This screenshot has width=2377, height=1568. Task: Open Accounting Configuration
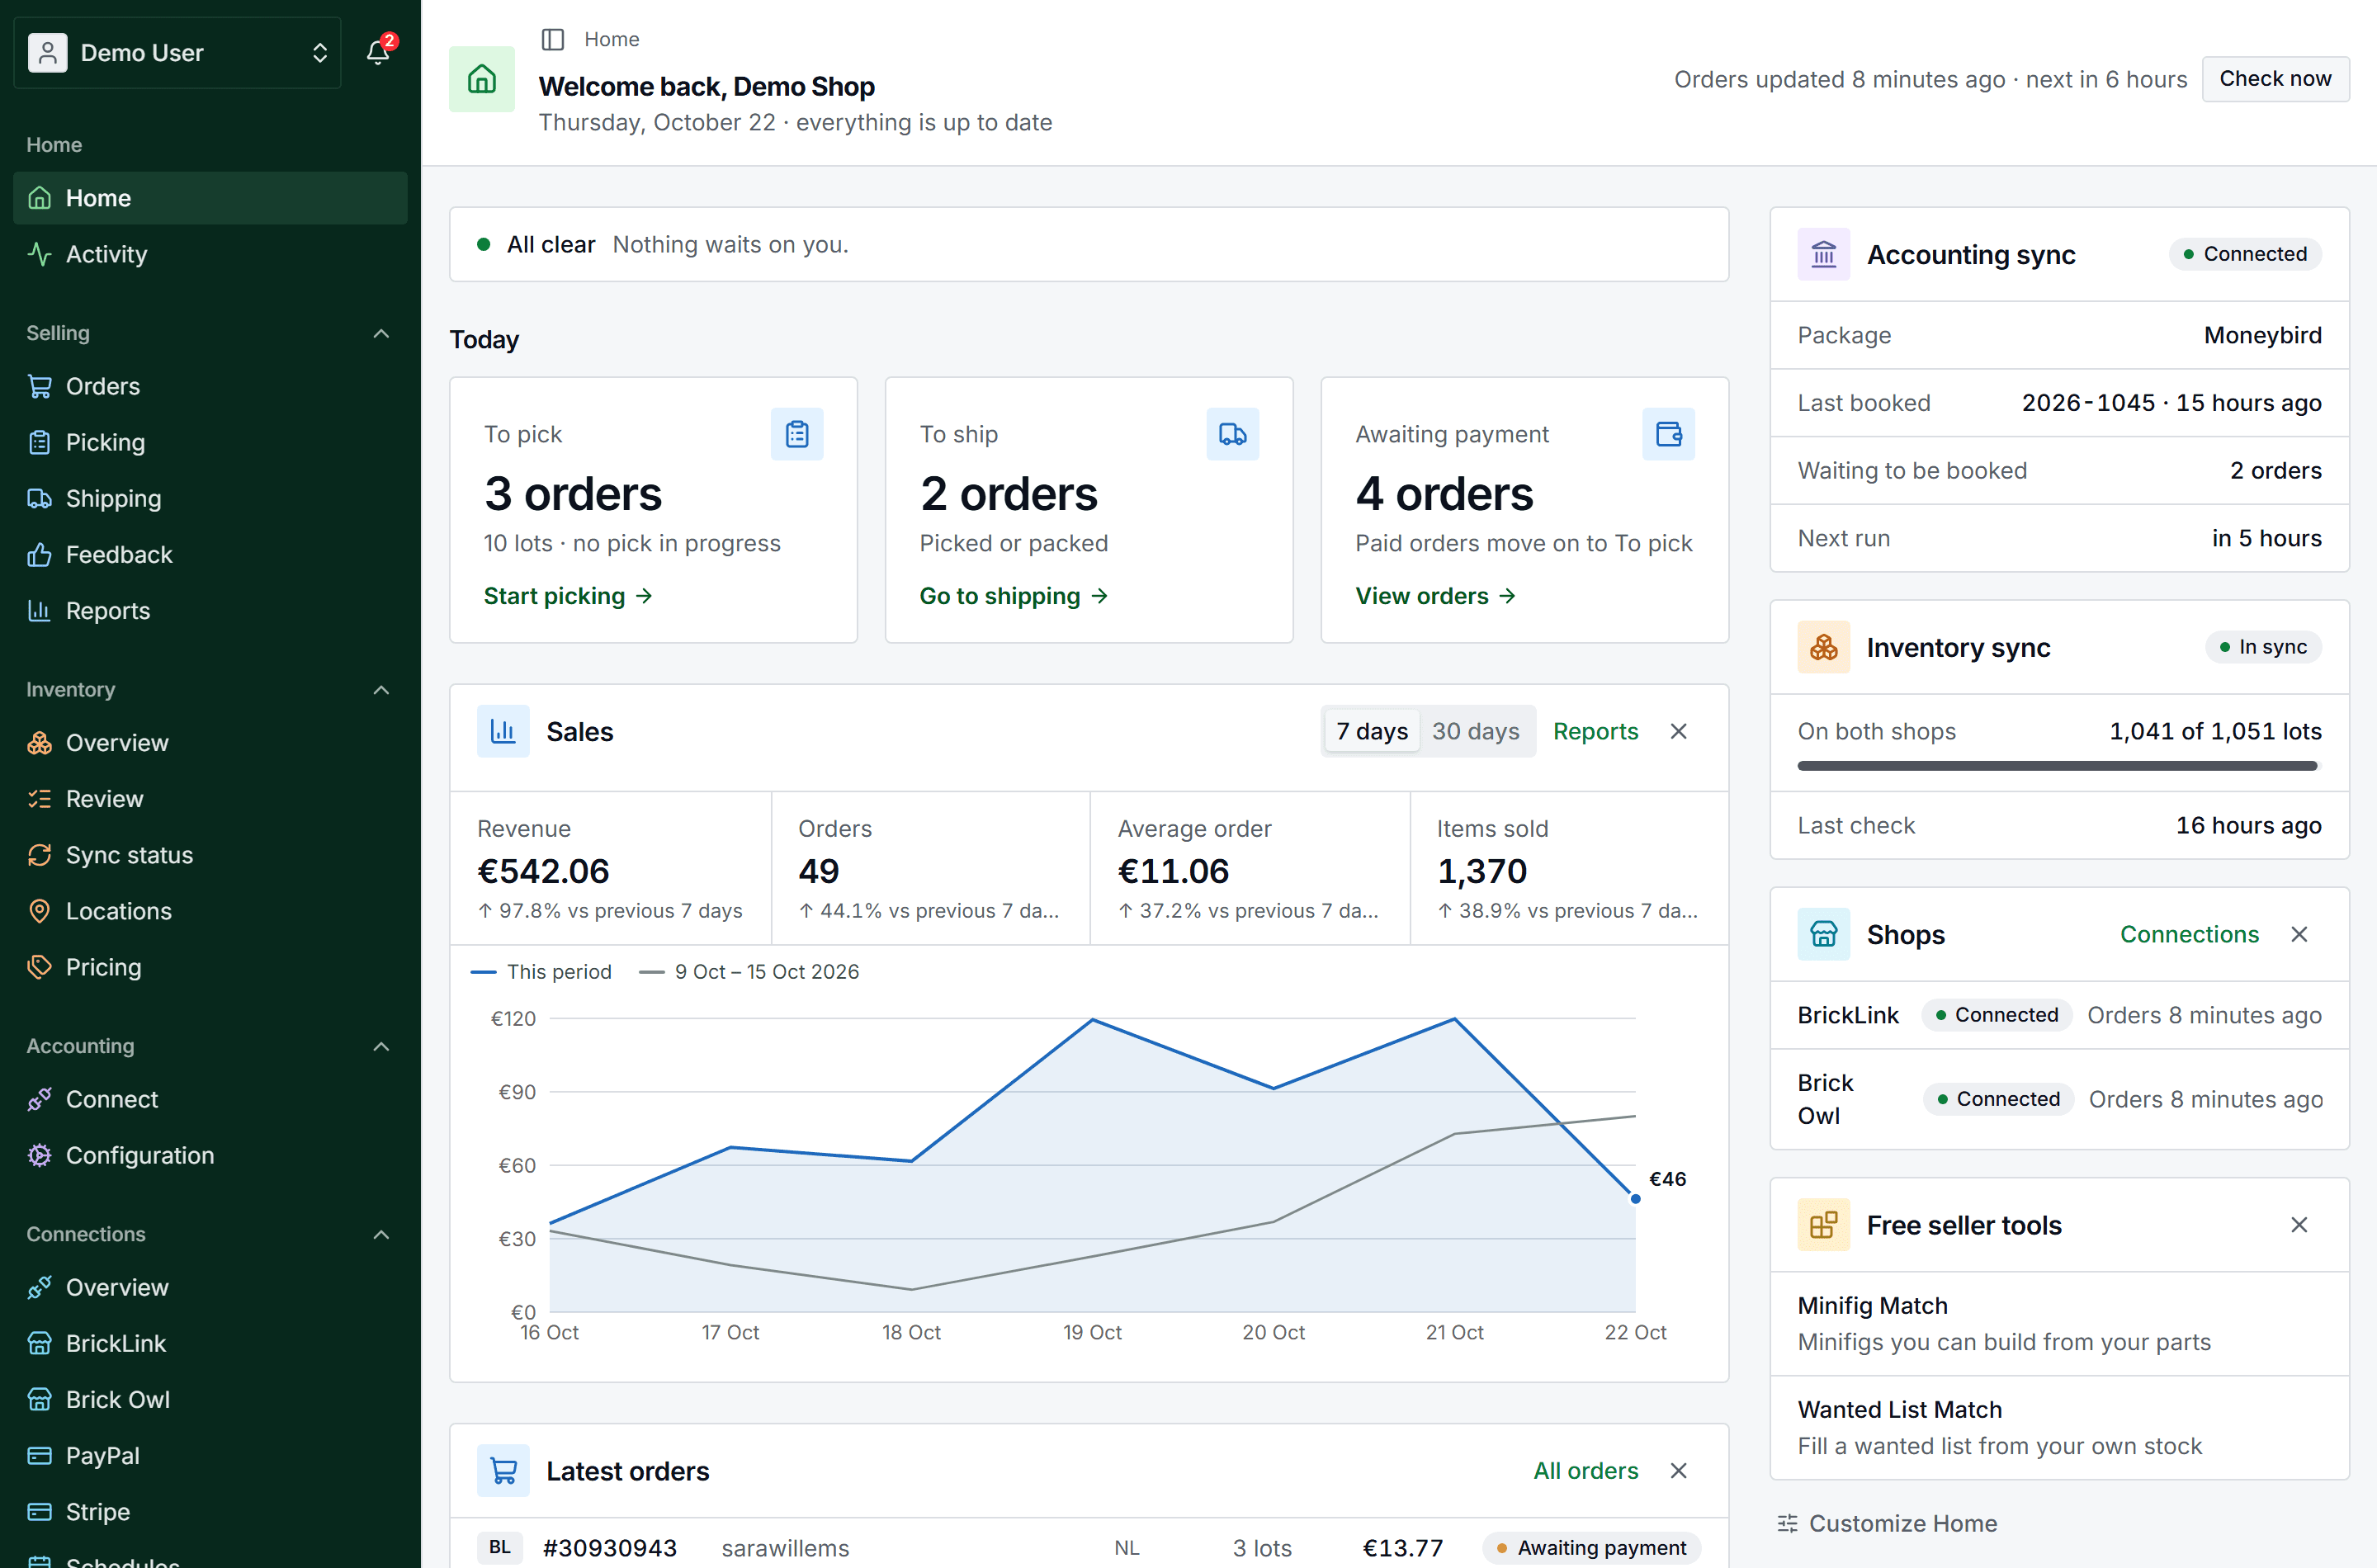[x=210, y=1155]
